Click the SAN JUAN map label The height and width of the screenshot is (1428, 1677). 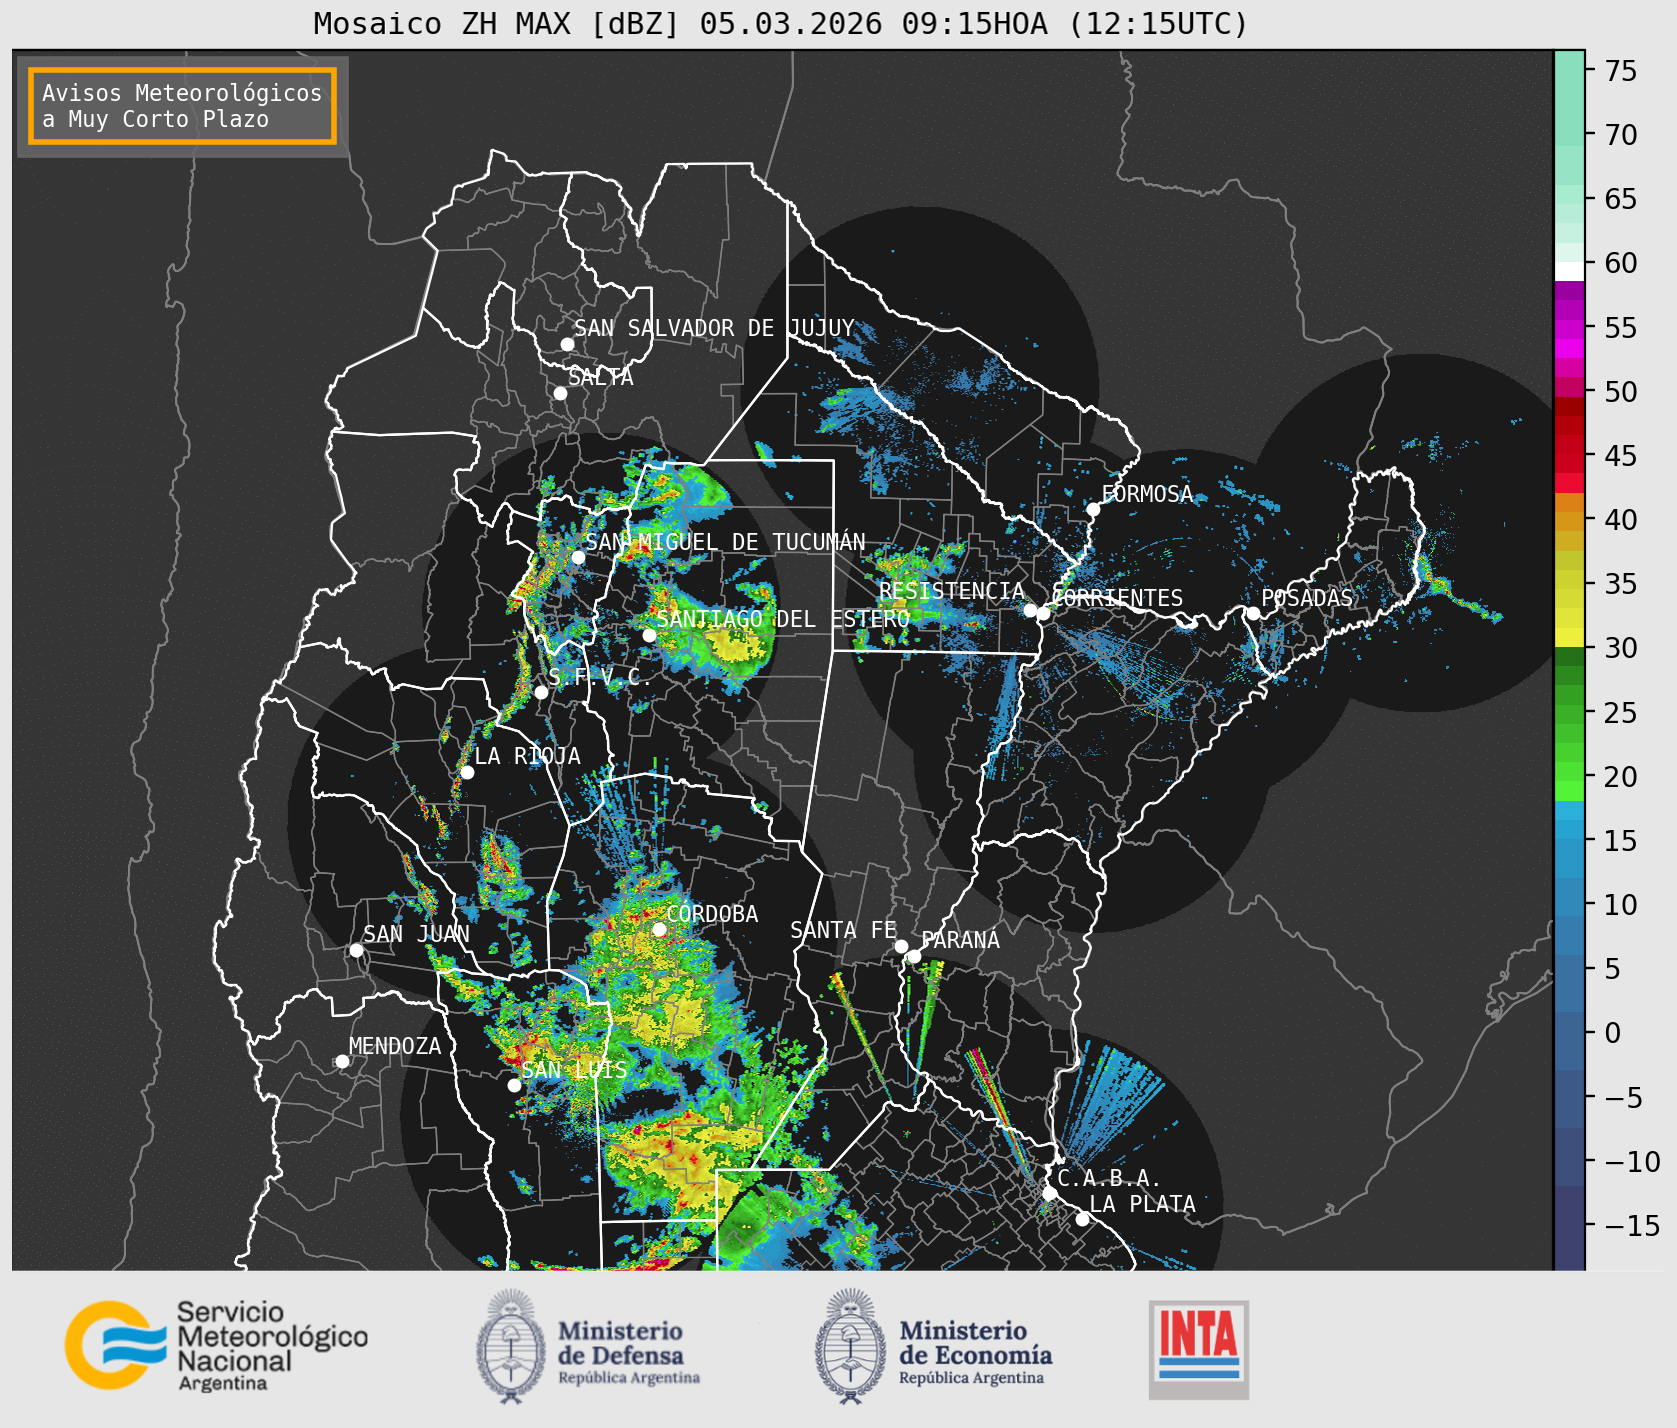tap(416, 934)
